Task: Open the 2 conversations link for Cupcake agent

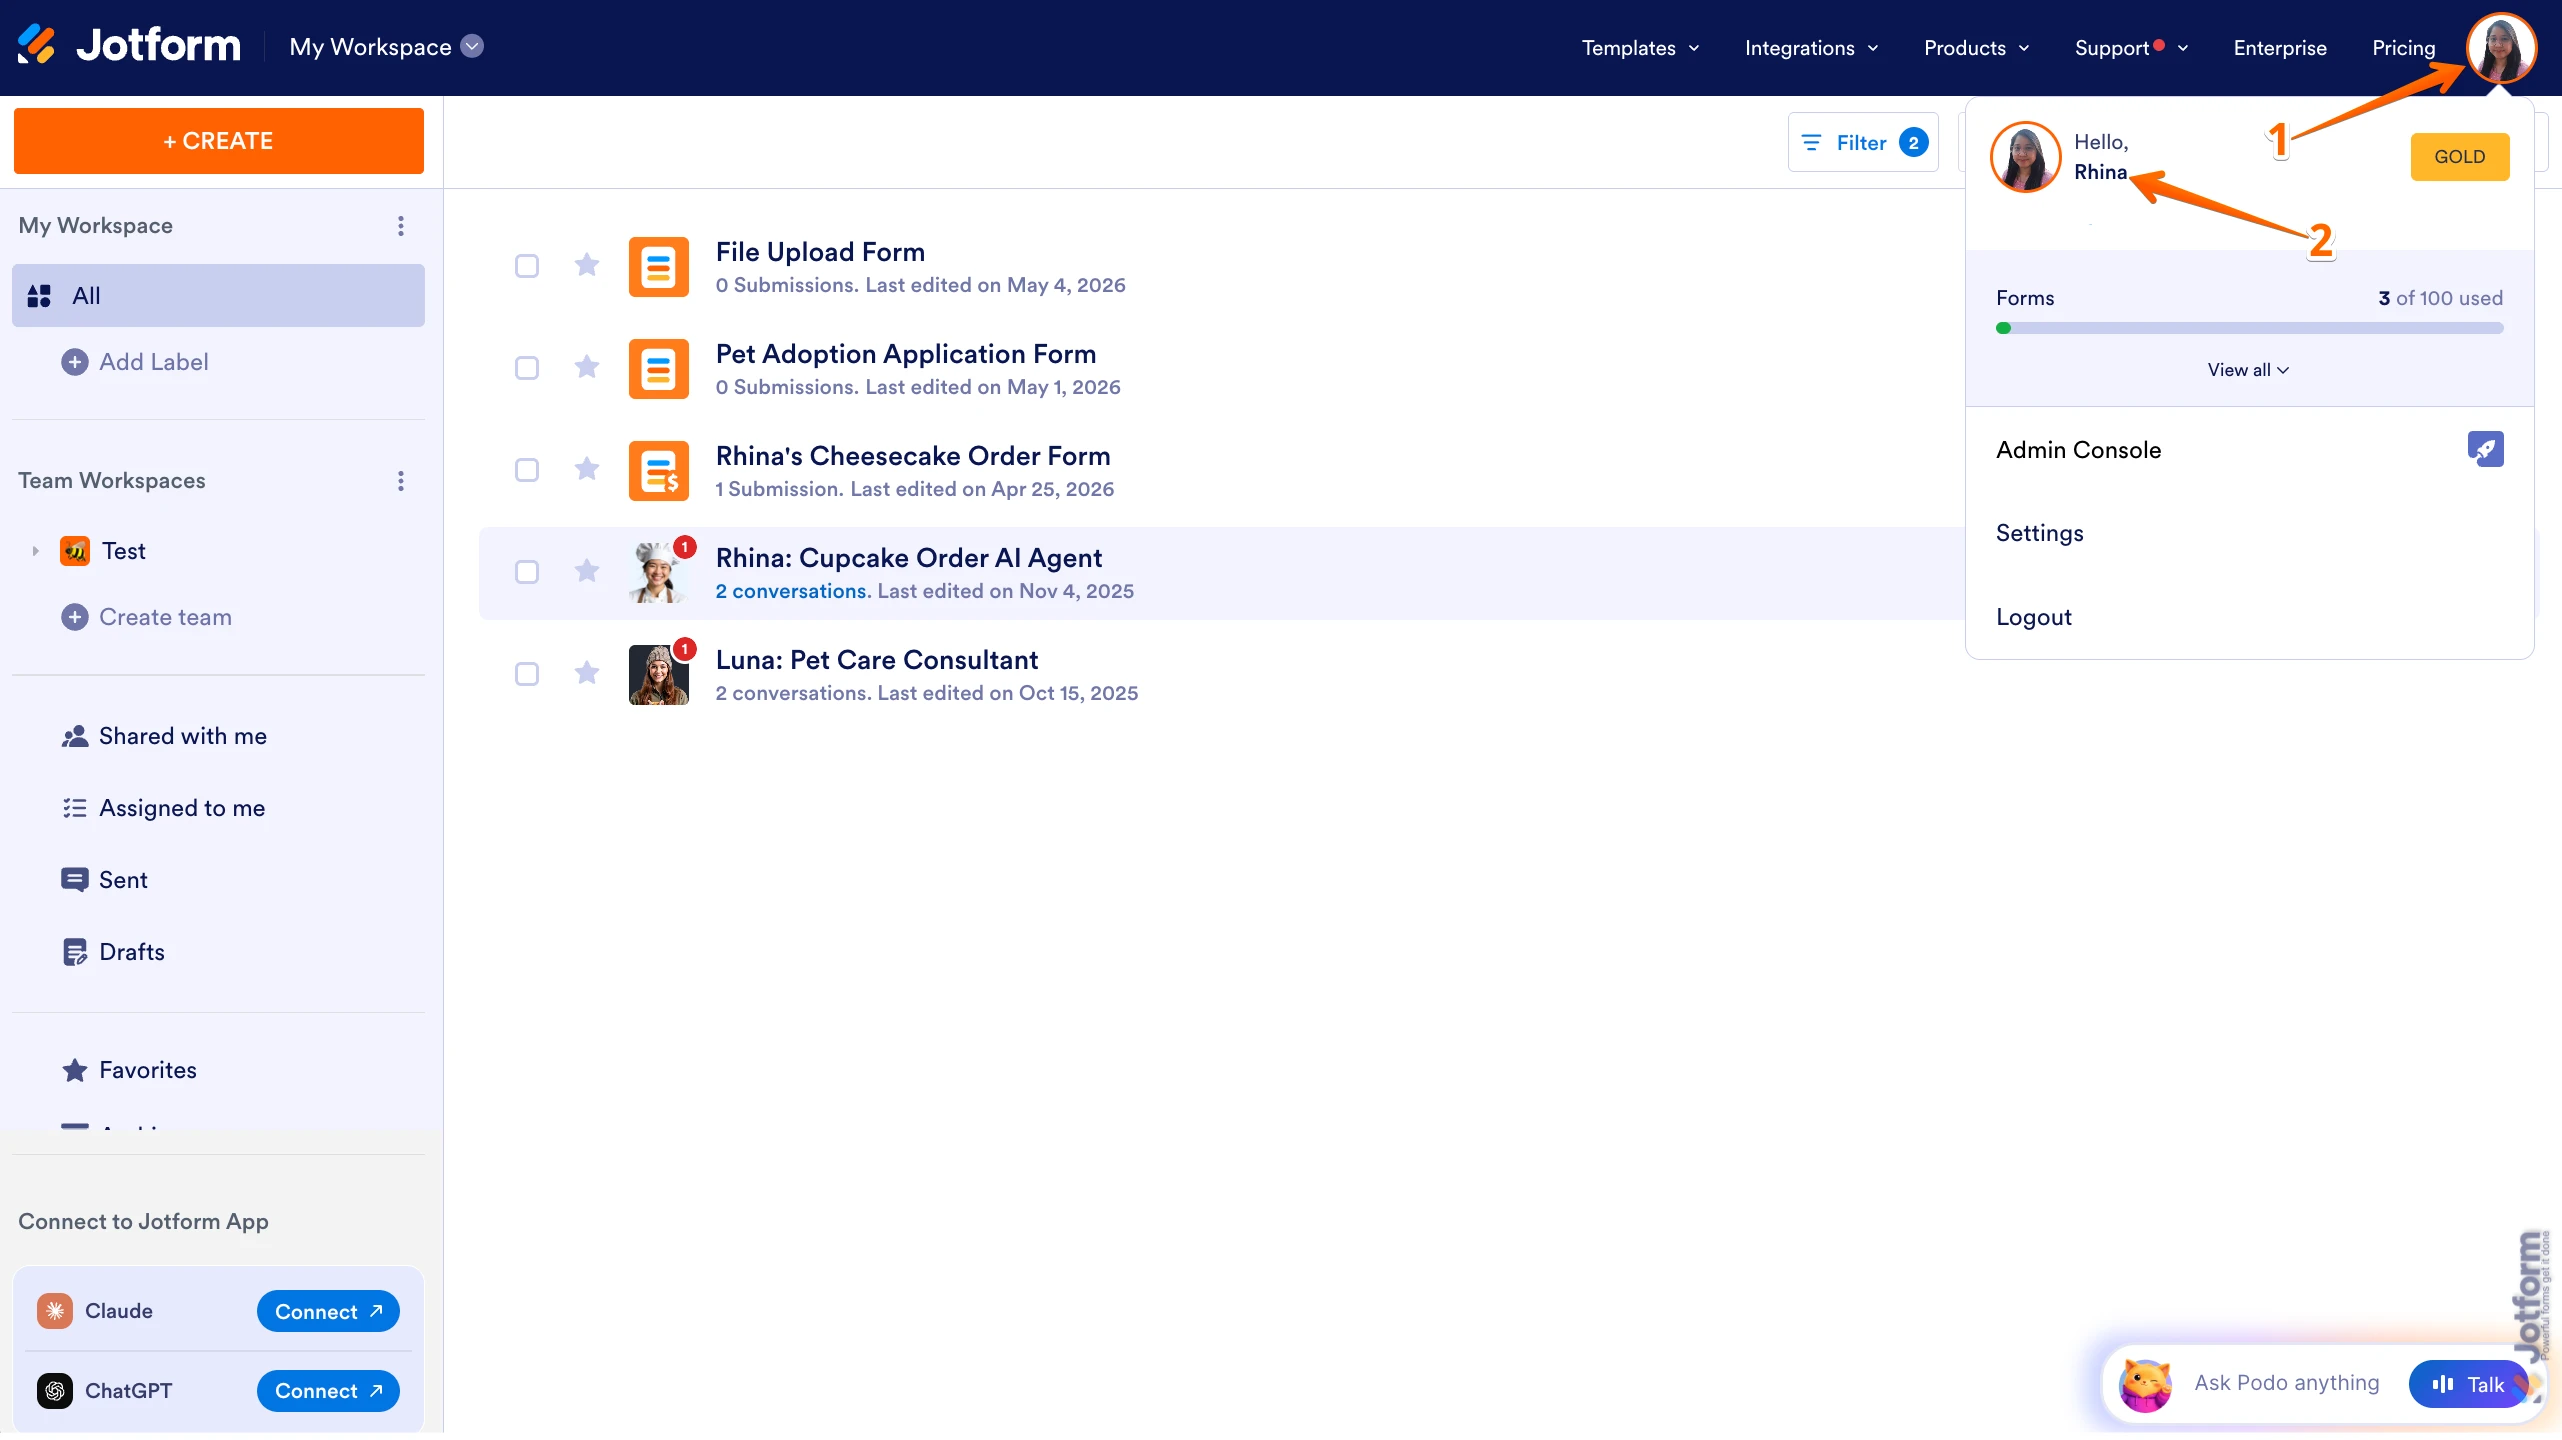Action: [x=791, y=591]
